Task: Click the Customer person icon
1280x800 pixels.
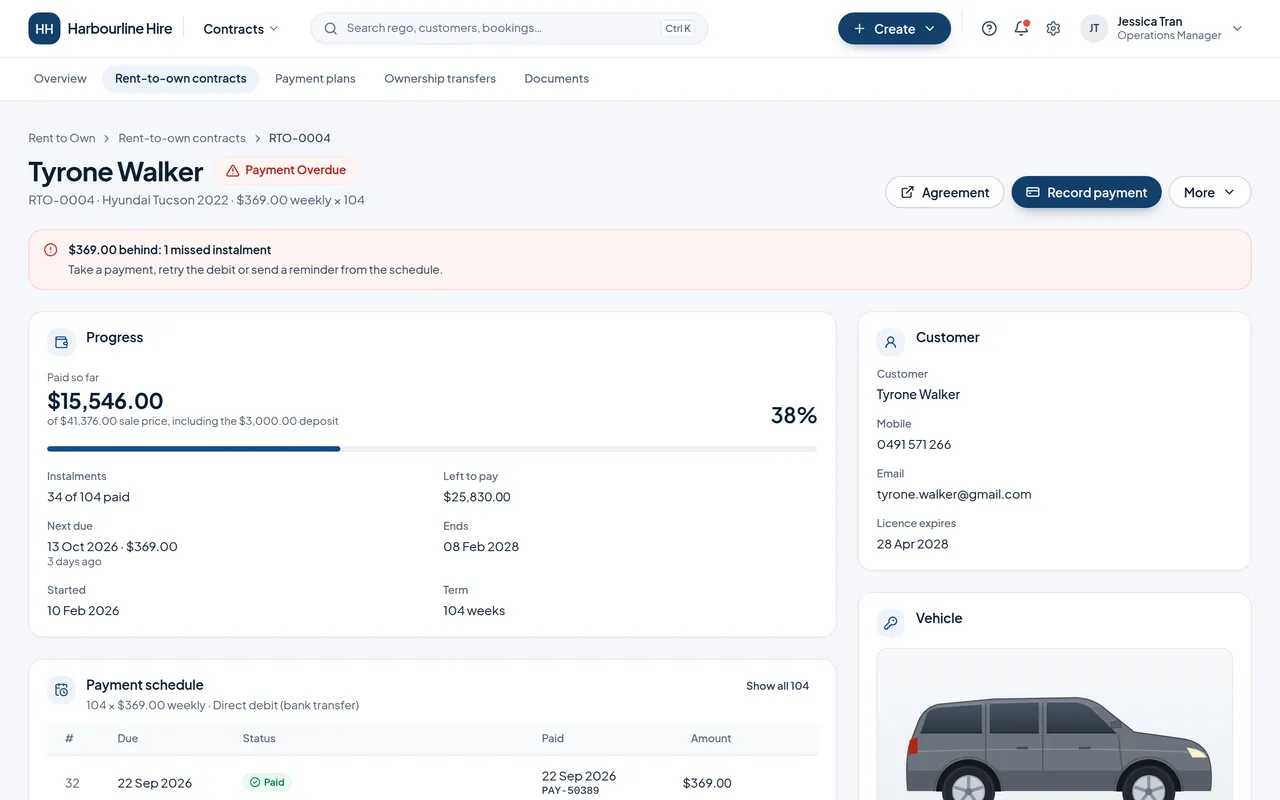Action: tap(890, 342)
